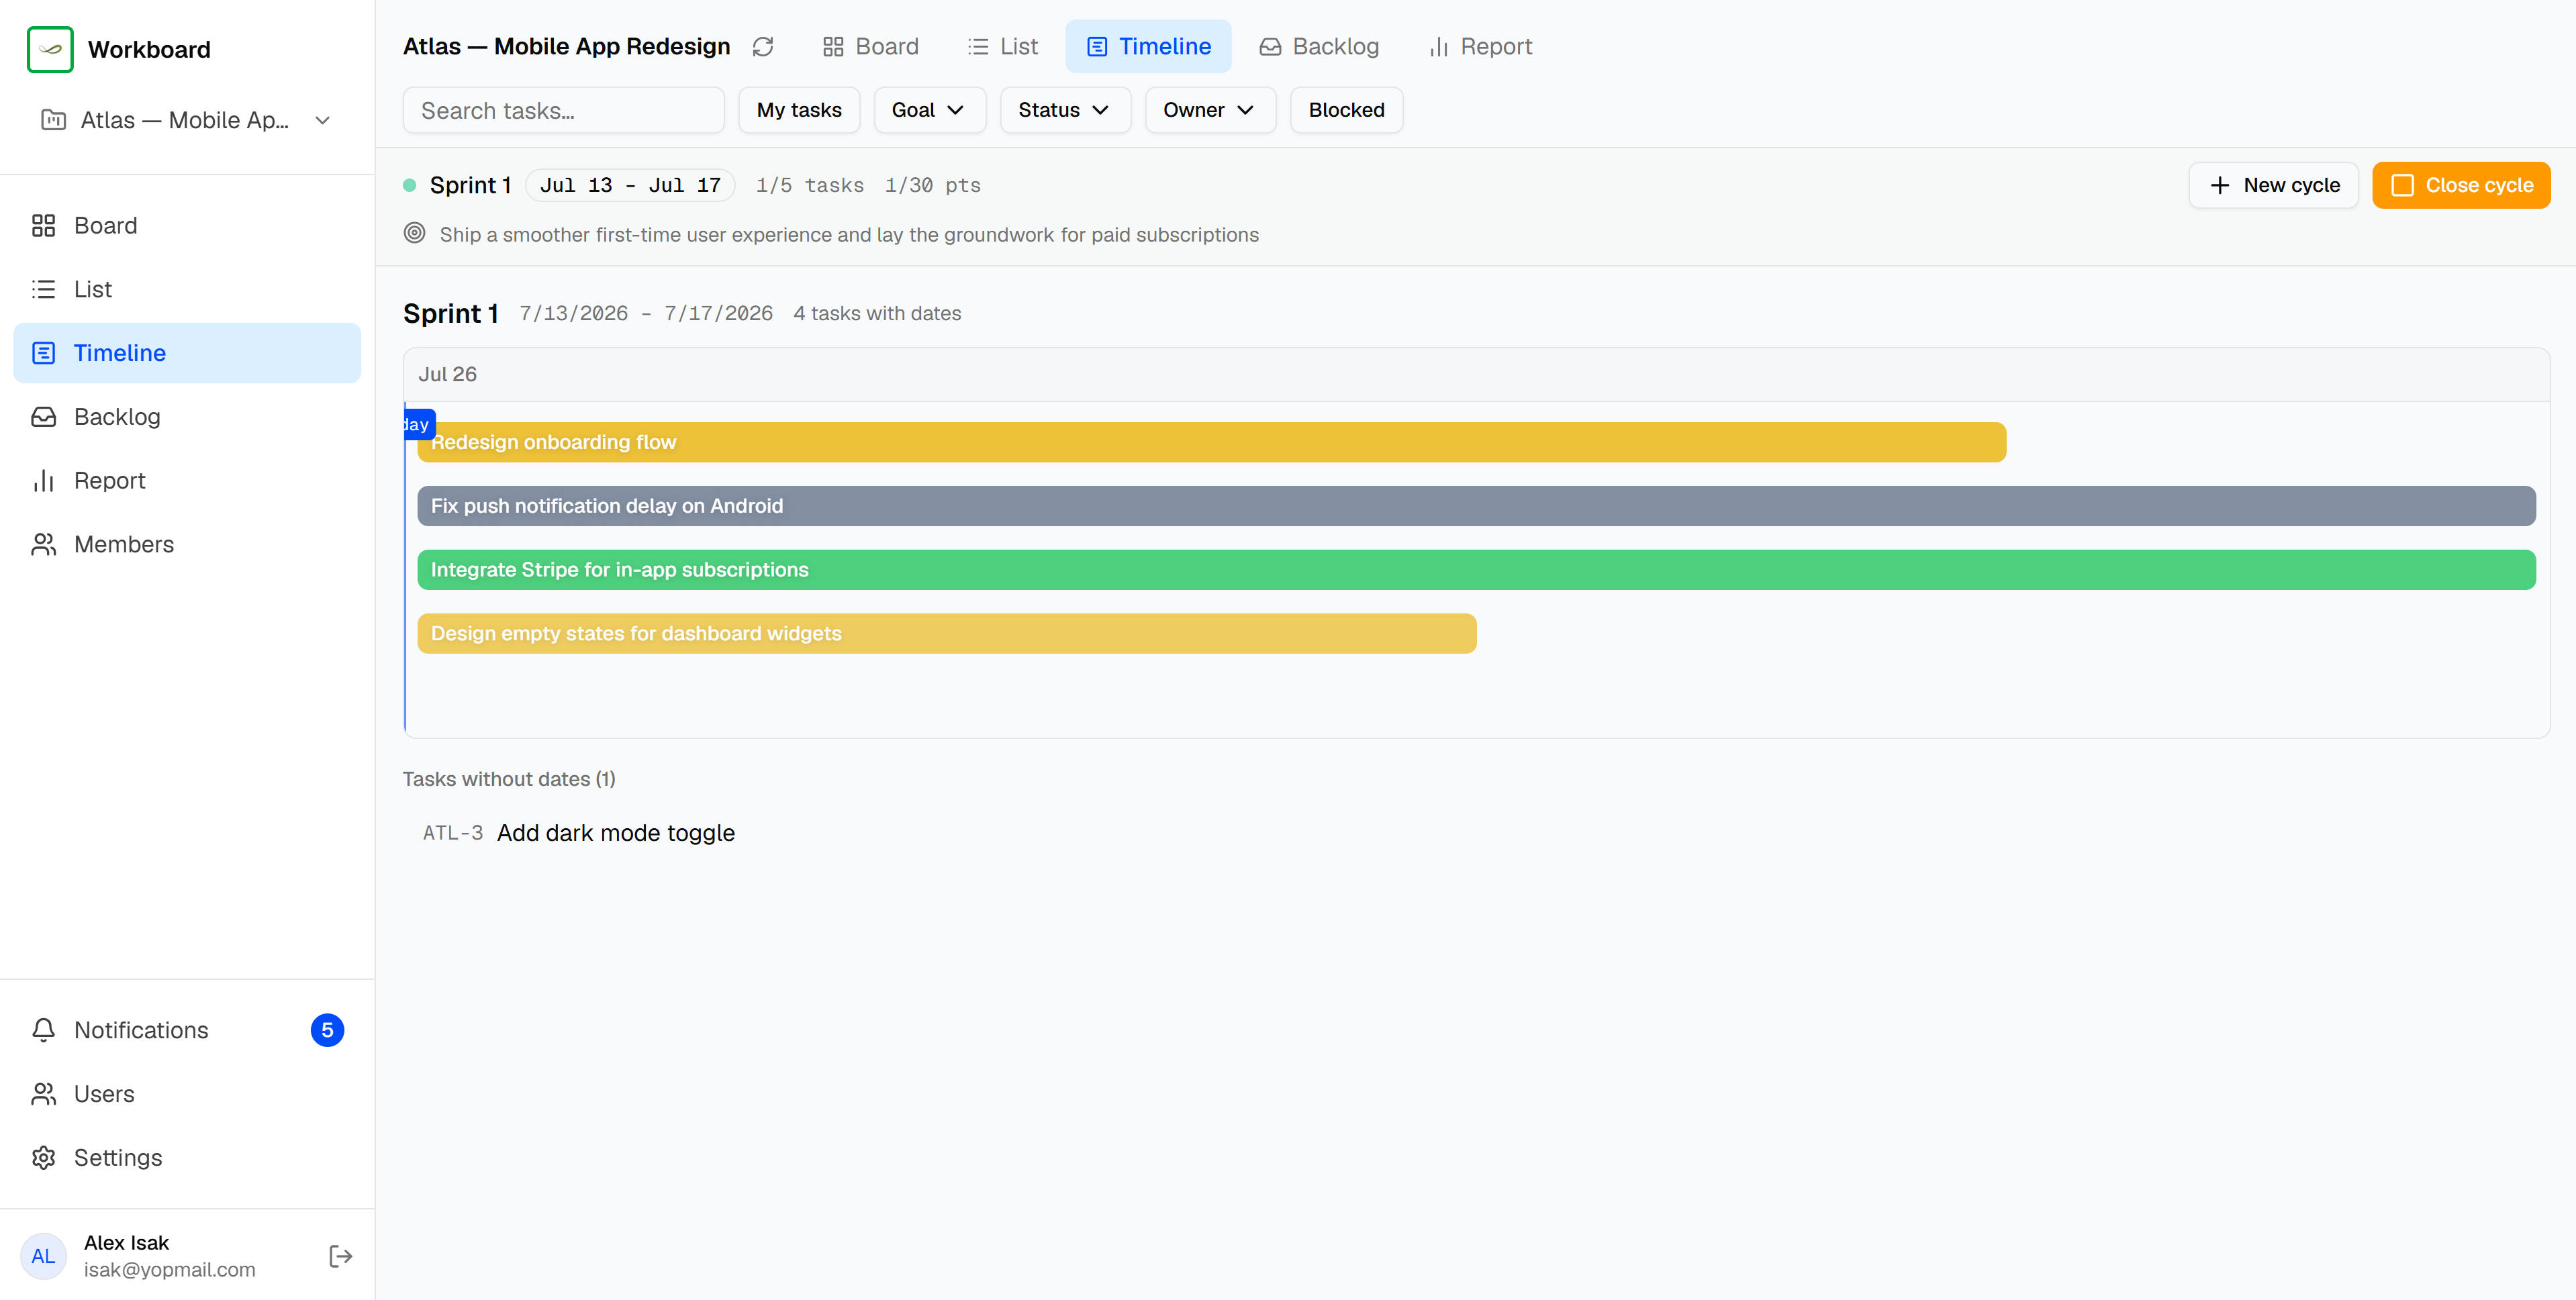Screen dimensions: 2576x1300
Task: Click the sprint goal description text
Action: [849, 235]
